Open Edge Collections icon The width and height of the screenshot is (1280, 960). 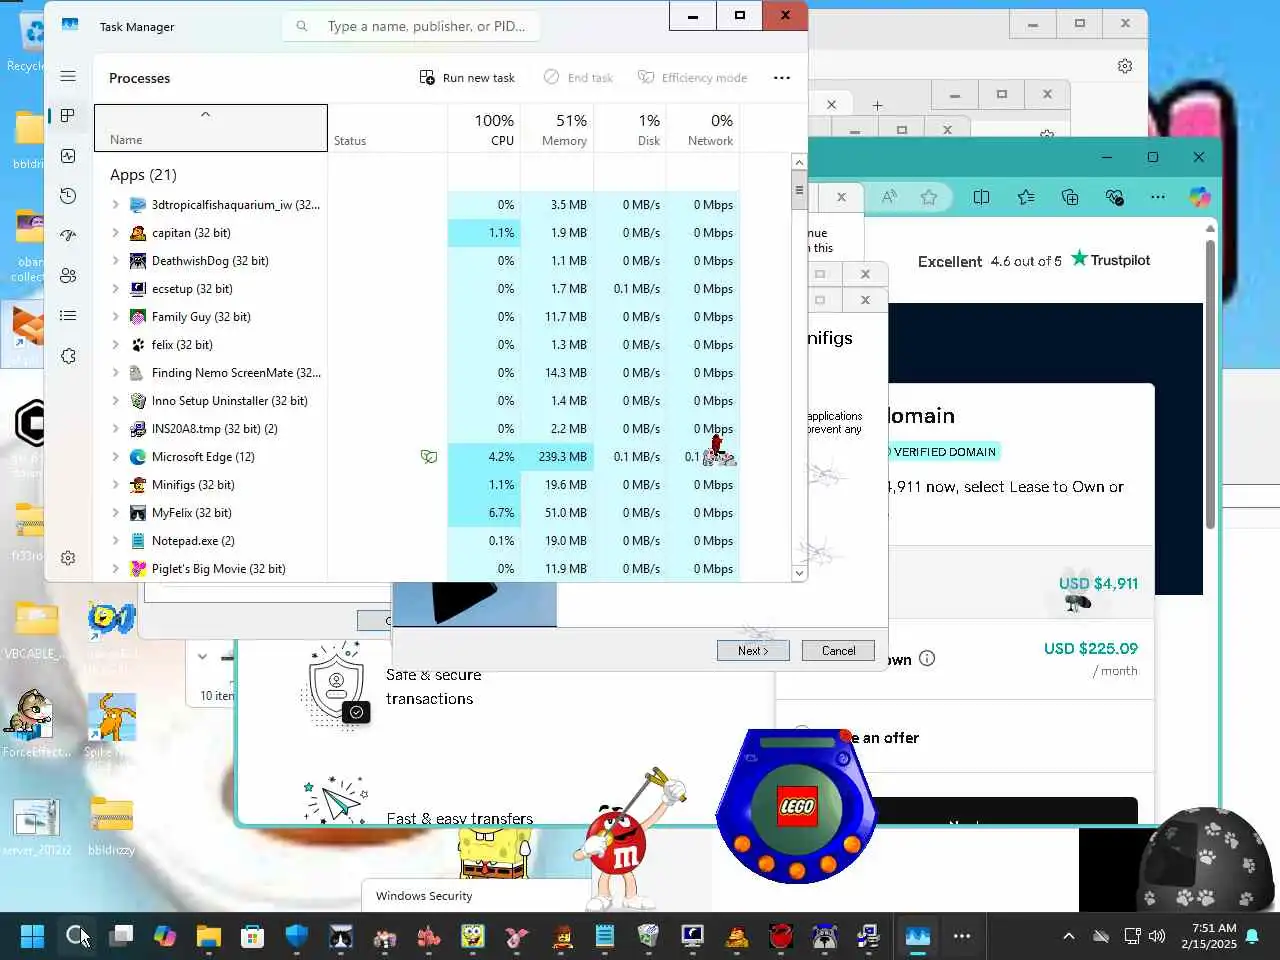click(x=1070, y=197)
